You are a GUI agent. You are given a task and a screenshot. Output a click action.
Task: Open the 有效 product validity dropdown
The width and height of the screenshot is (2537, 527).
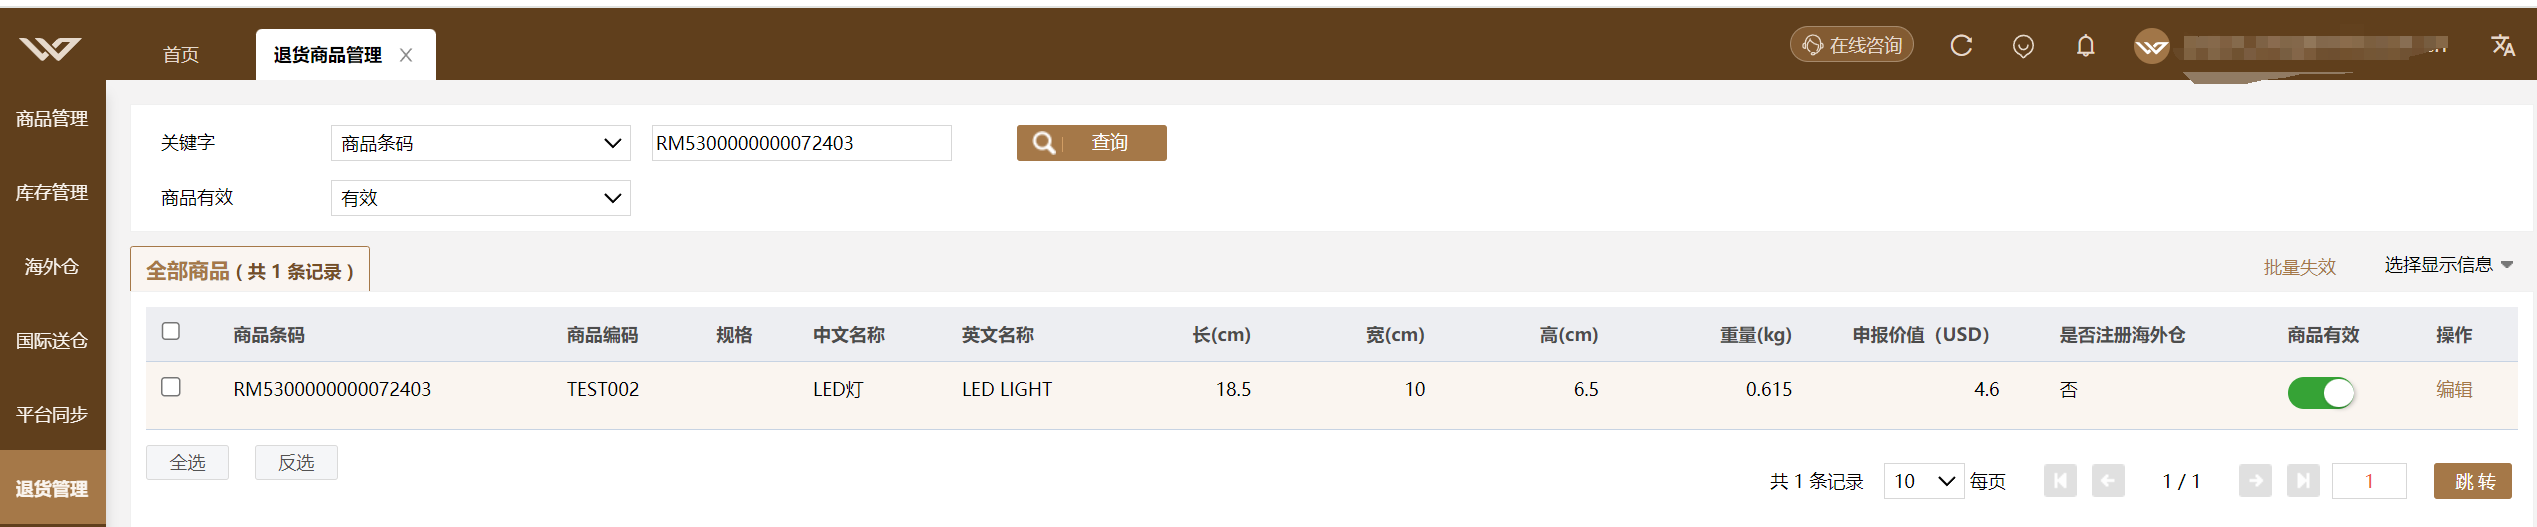click(480, 198)
